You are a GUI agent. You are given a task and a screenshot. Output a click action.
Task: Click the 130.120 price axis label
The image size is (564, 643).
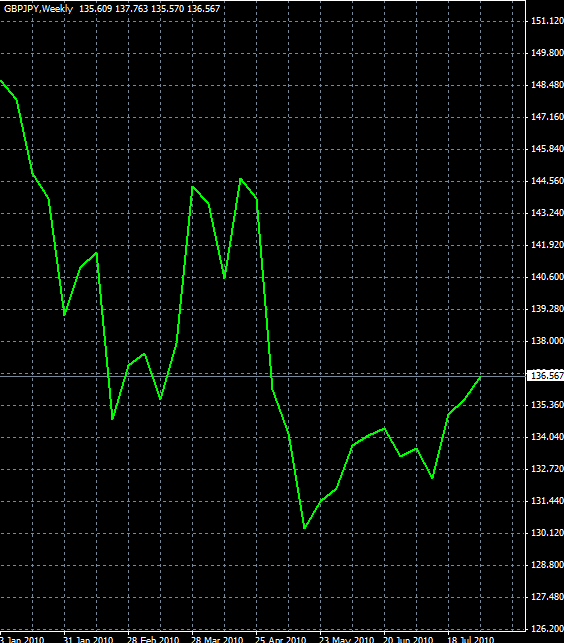click(x=547, y=533)
